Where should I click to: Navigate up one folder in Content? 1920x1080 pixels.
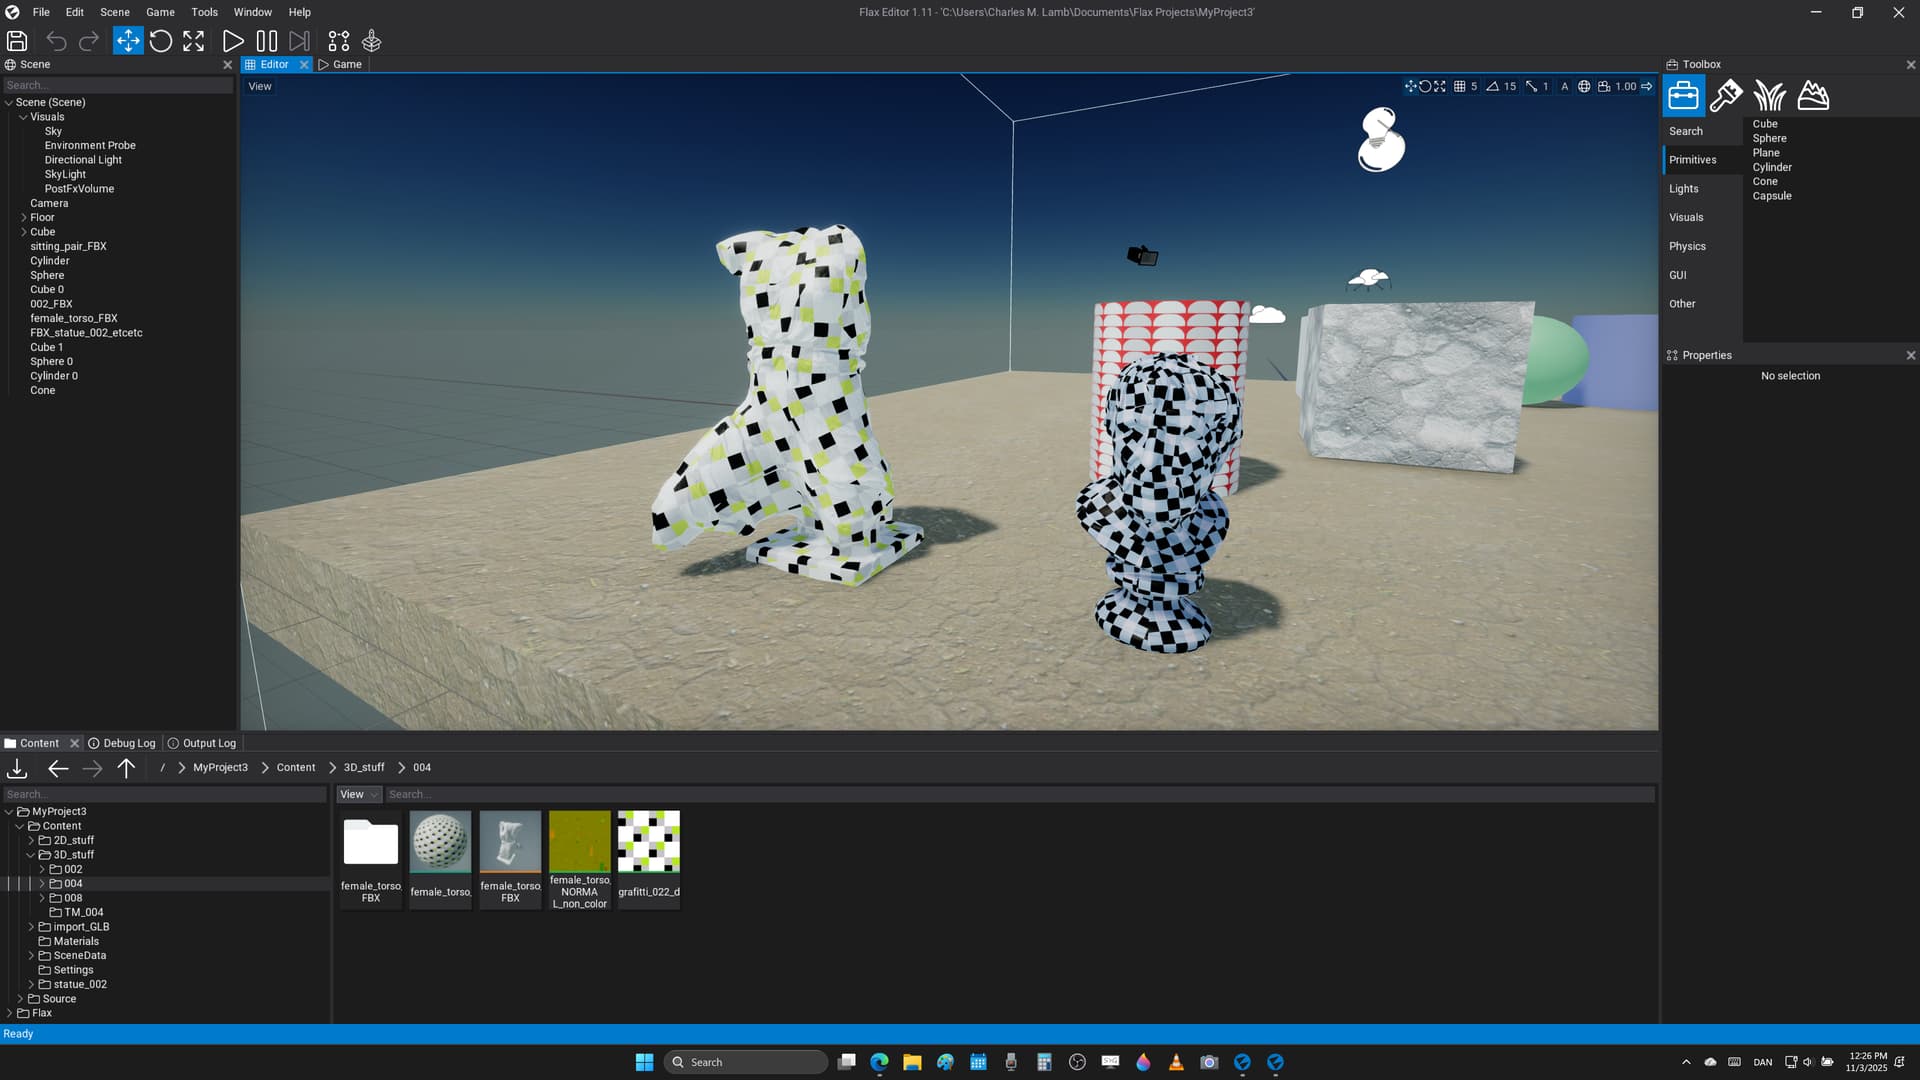coord(126,768)
